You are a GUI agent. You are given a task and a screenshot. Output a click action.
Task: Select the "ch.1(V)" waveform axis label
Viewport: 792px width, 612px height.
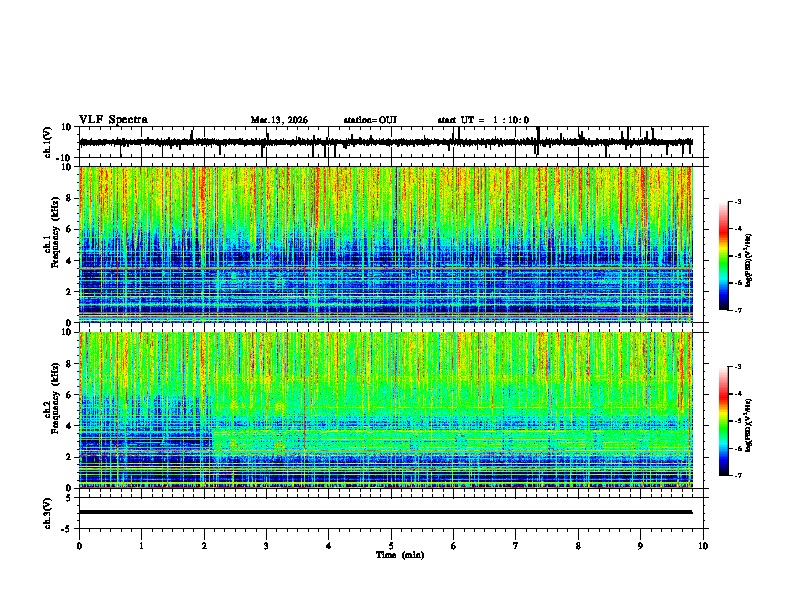[47, 142]
